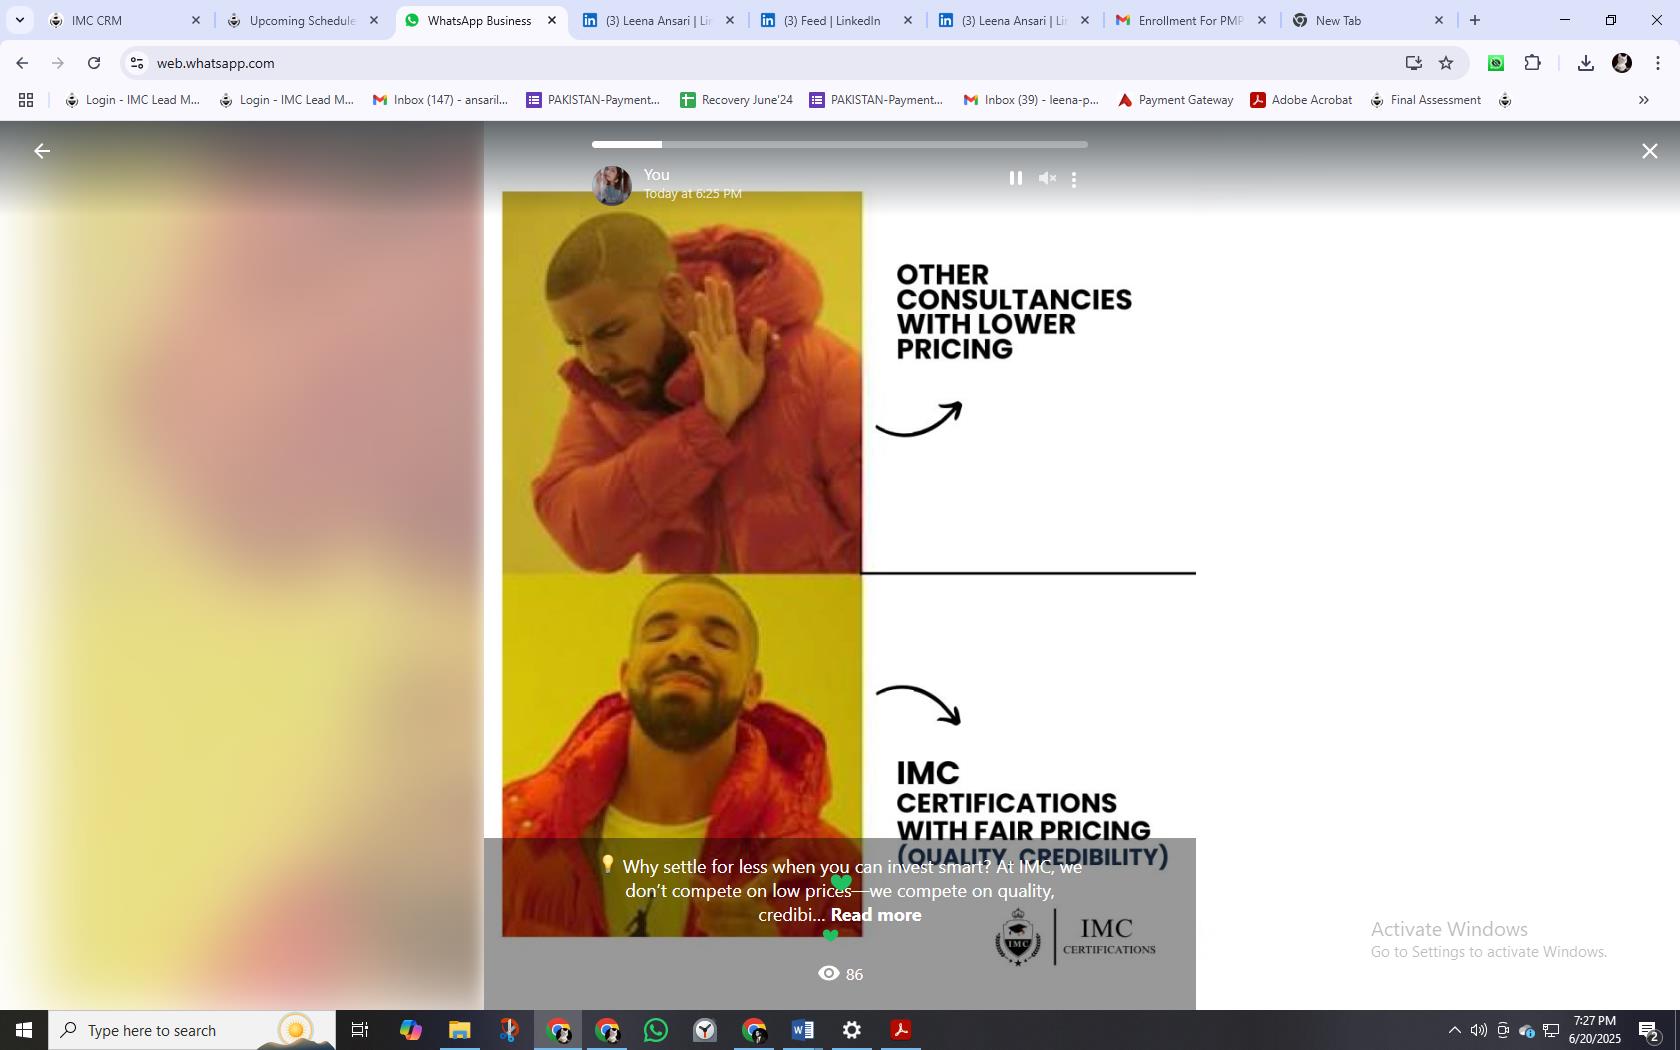Click the status progress bar
1680x1050 pixels.
840,145
